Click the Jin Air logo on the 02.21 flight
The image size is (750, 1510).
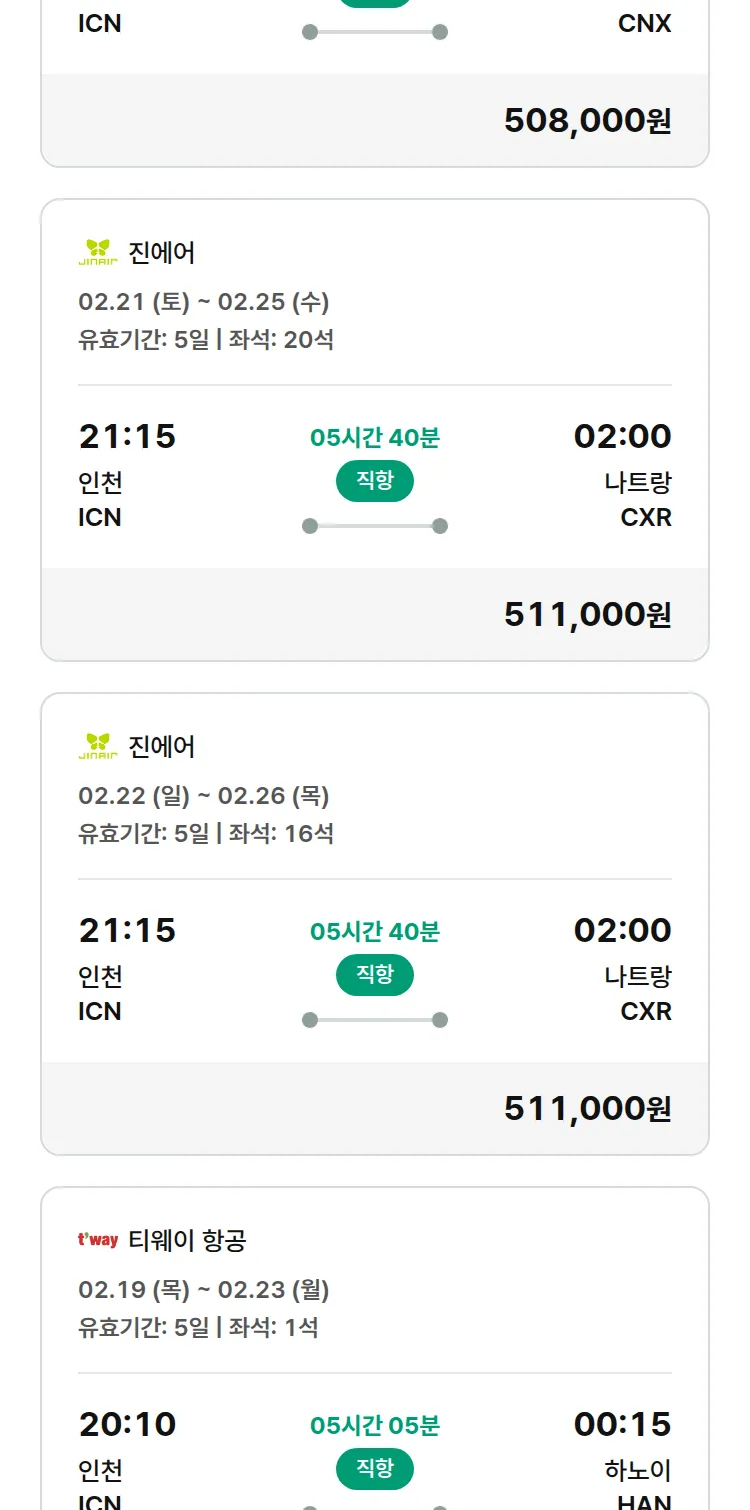pyautogui.click(x=98, y=252)
